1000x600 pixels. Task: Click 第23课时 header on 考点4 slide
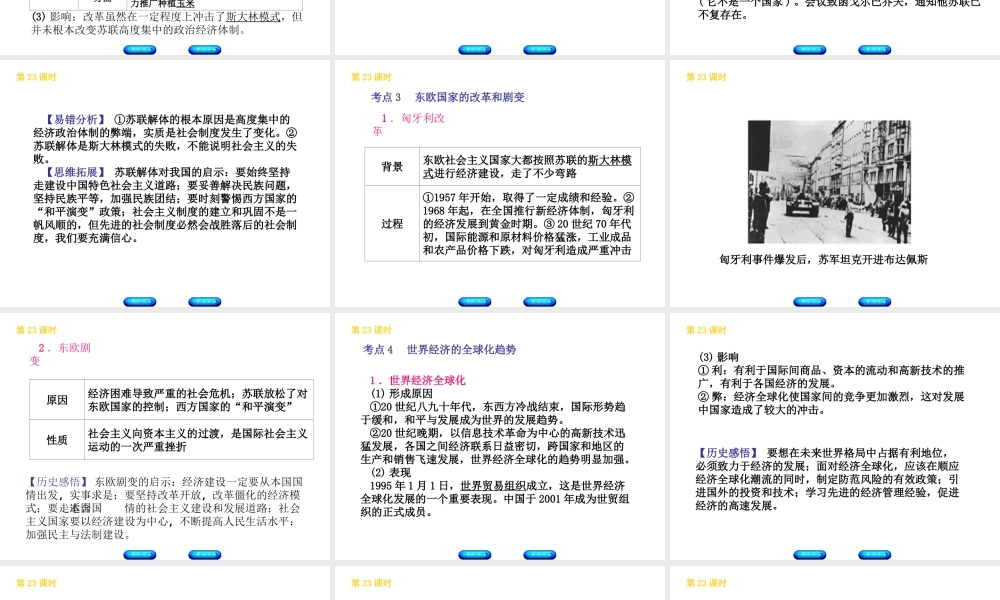point(371,330)
